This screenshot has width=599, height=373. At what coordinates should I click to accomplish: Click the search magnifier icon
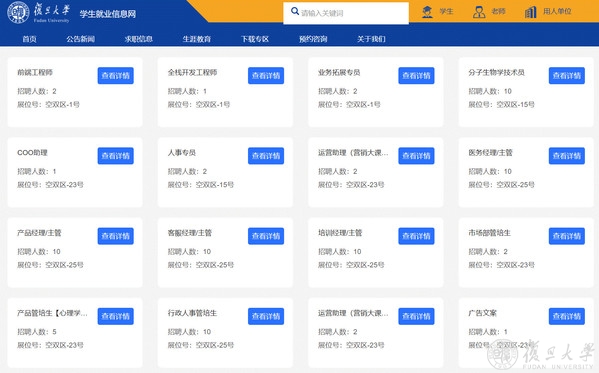295,11
